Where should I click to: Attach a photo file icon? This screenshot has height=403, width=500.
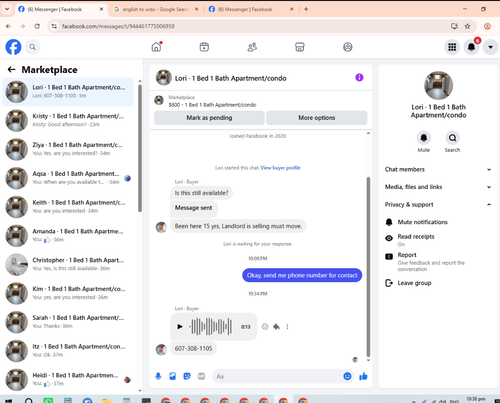pyautogui.click(x=173, y=376)
